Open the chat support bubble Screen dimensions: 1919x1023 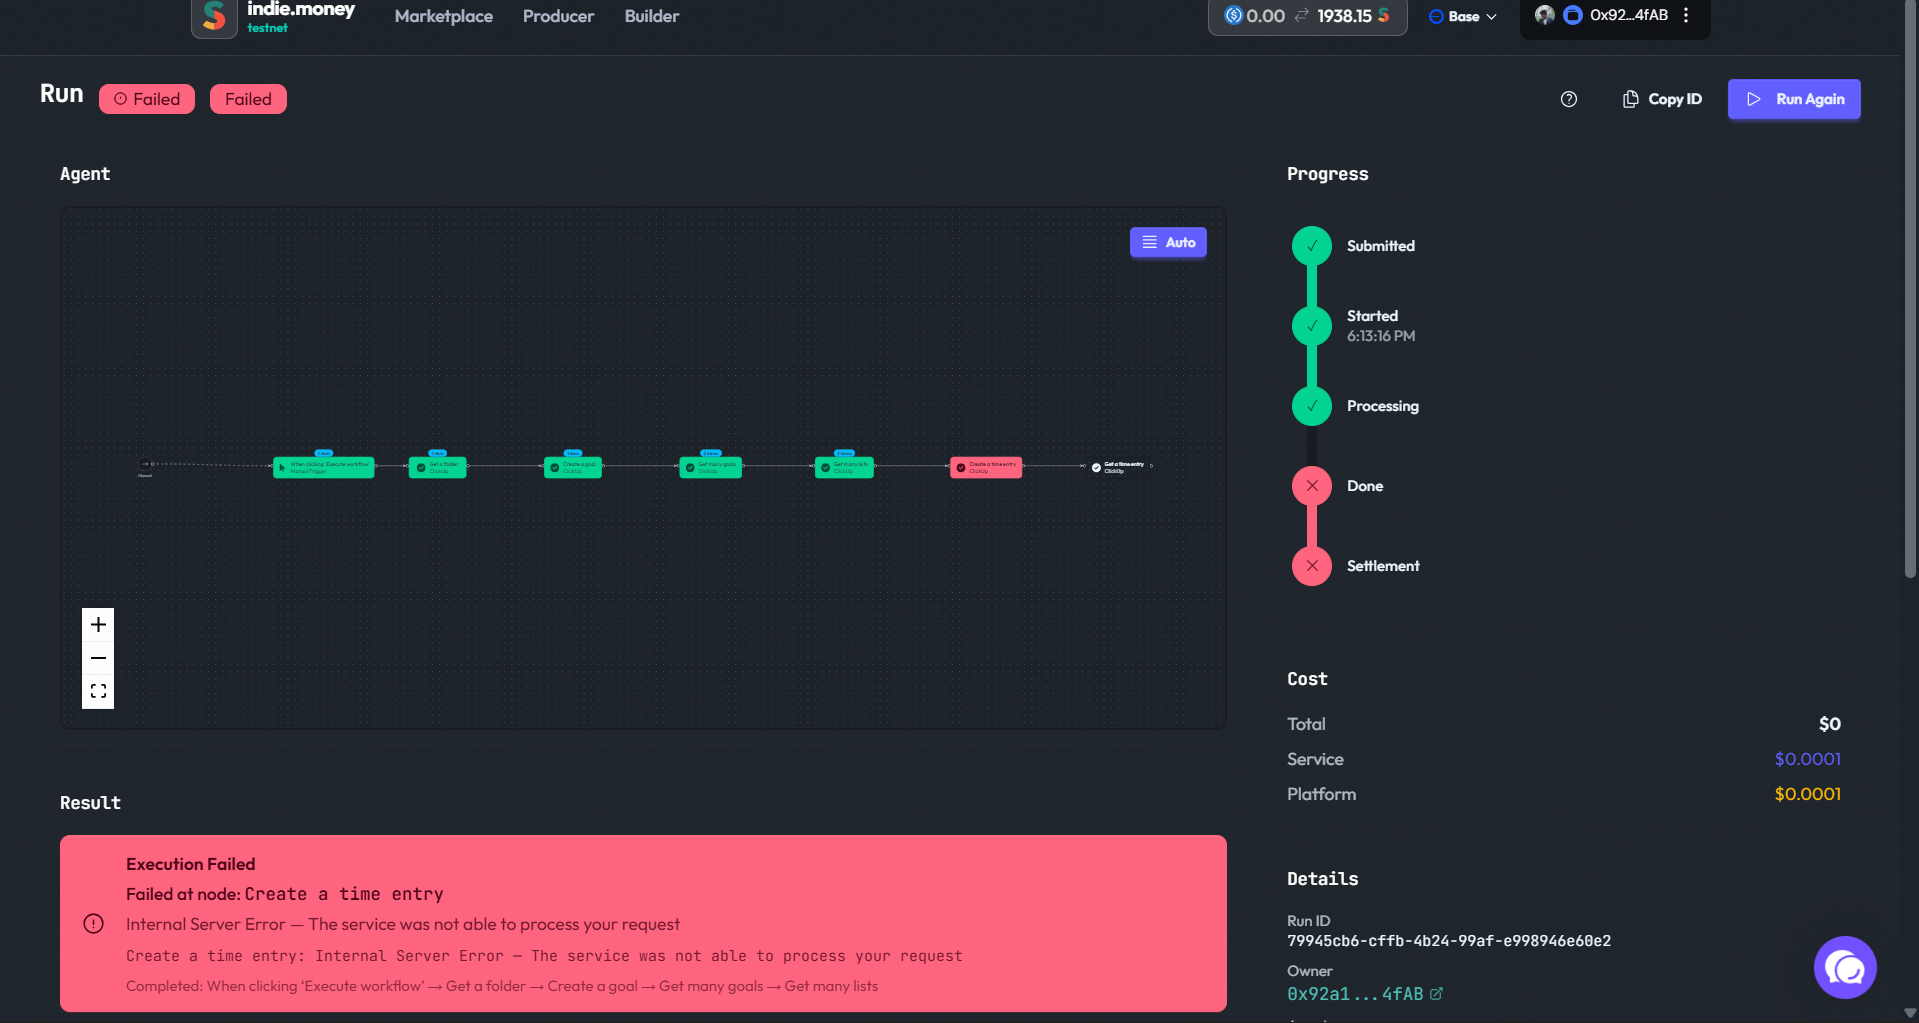click(x=1844, y=967)
